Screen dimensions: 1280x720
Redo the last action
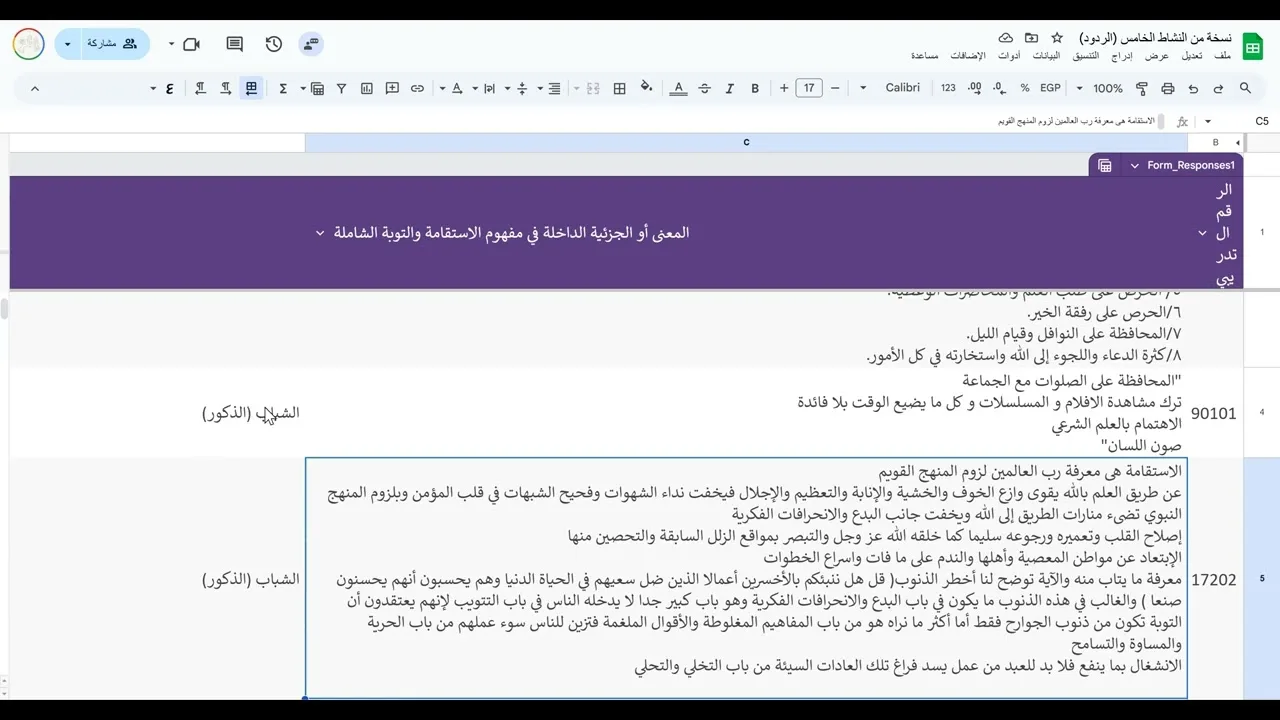pyautogui.click(x=1193, y=88)
